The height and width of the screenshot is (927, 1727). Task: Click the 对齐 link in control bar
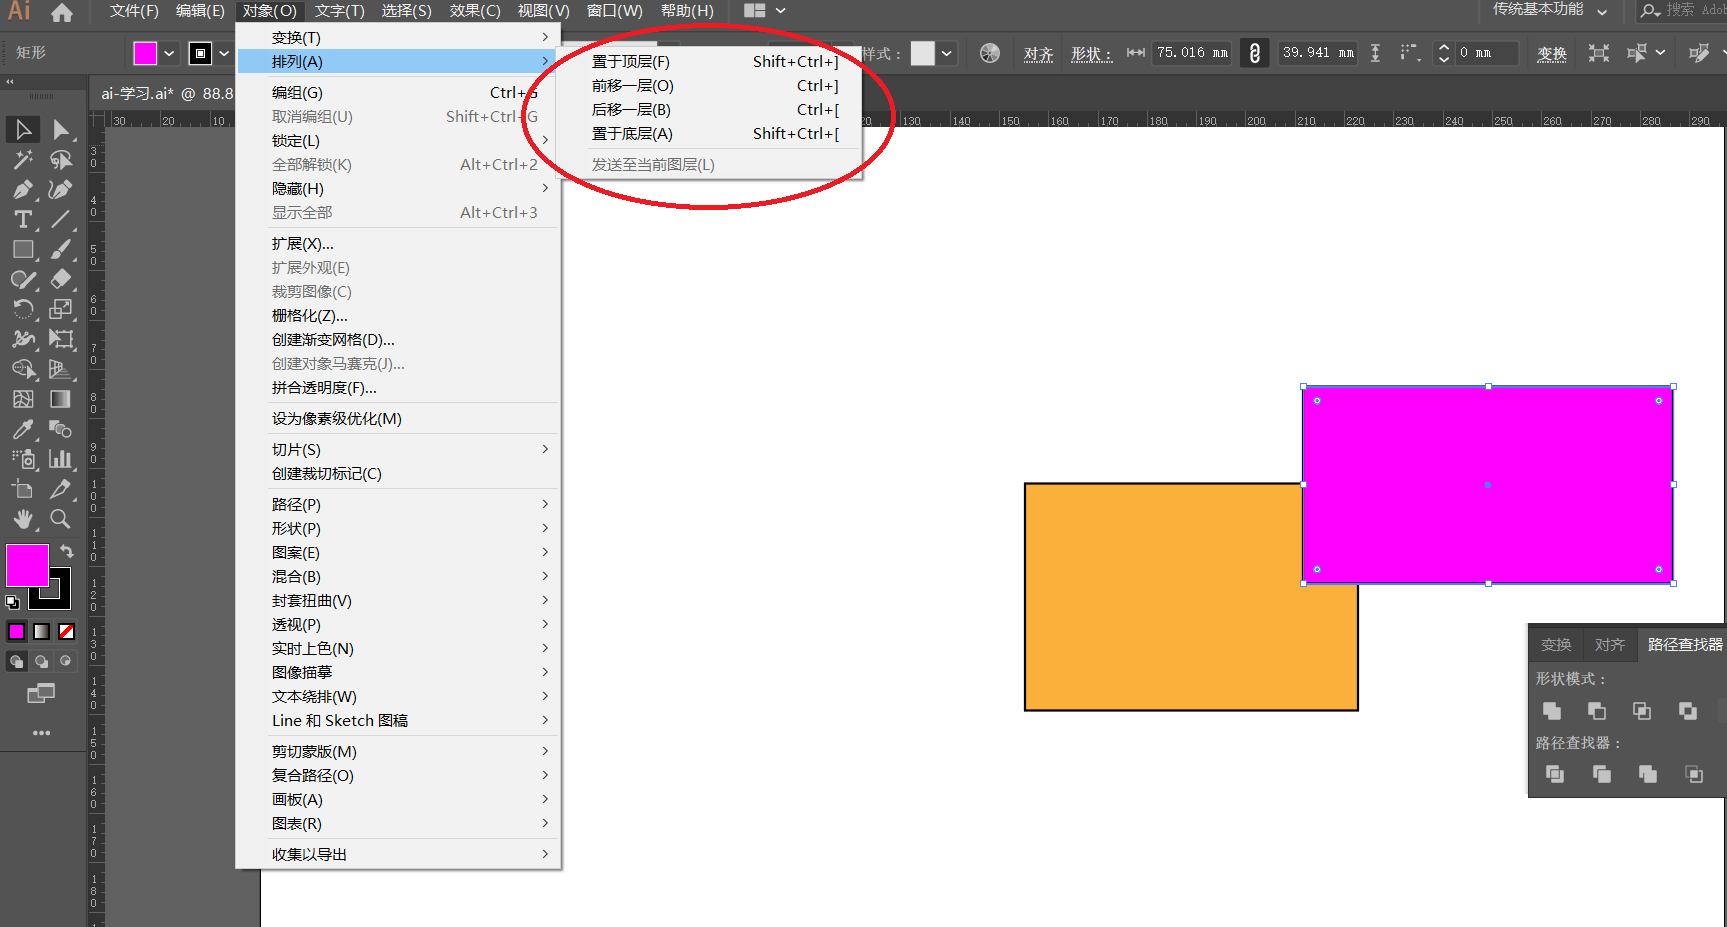pyautogui.click(x=1039, y=54)
